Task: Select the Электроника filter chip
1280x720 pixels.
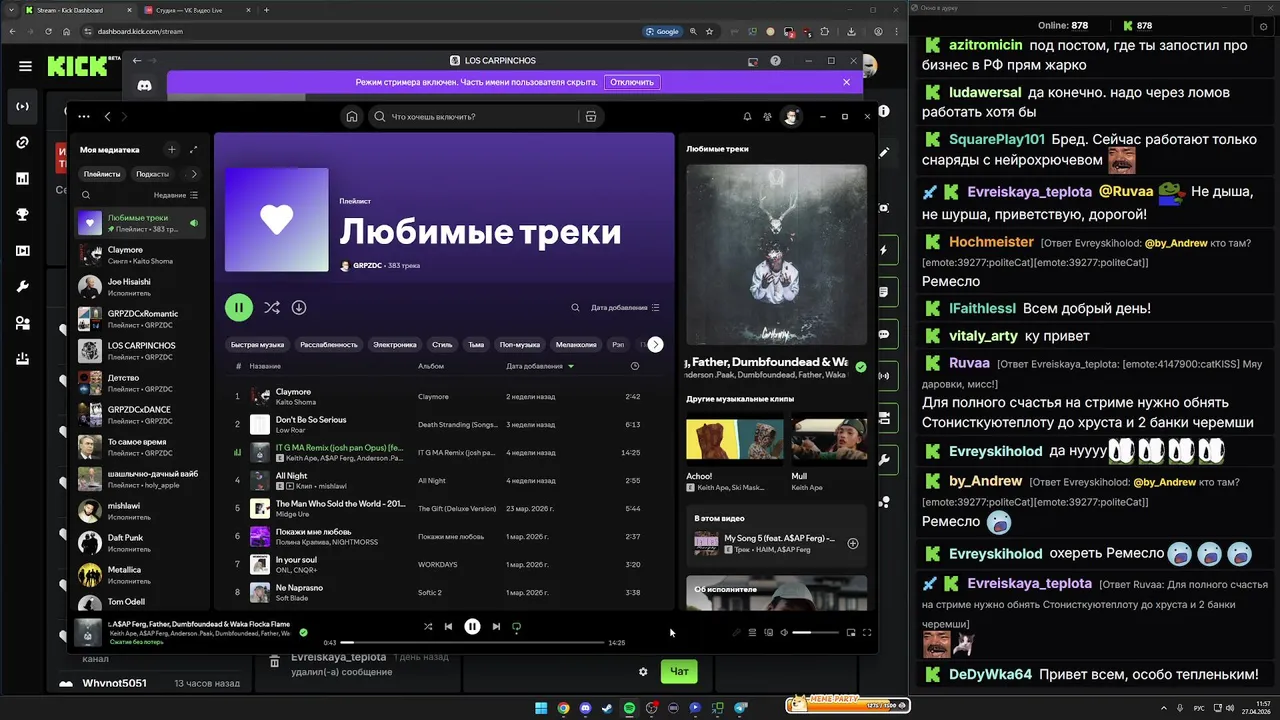Action: 395,344
